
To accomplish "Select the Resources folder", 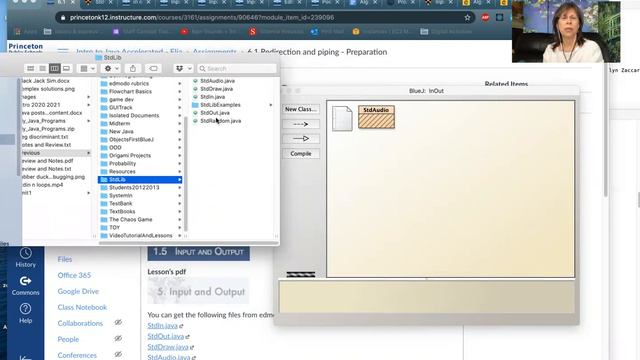I will point(122,171).
